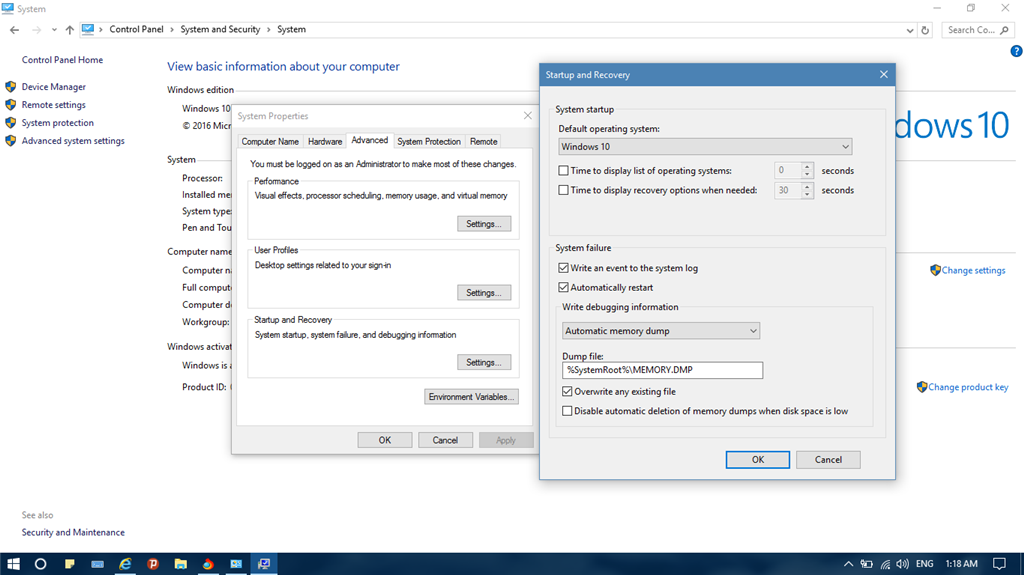The height and width of the screenshot is (575, 1024).
Task: Click the shield icon beside Change settings
Action: (x=935, y=270)
